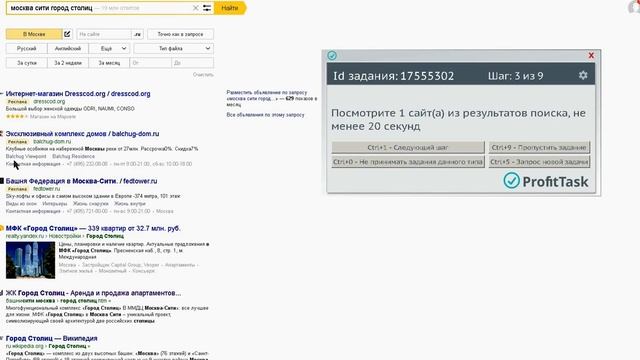Click the Магазин на Маркете rating link
The width and height of the screenshot is (640, 360).
point(53,116)
